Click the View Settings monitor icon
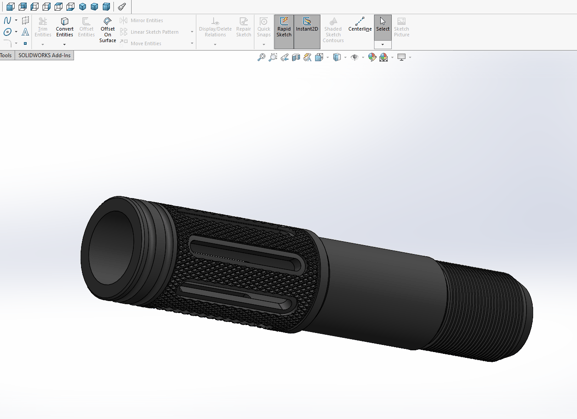 [x=401, y=57]
